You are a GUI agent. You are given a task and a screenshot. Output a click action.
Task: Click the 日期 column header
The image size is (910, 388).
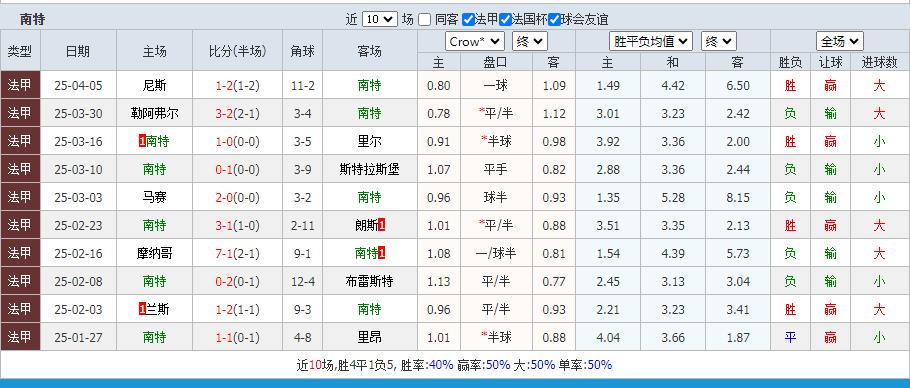78,51
